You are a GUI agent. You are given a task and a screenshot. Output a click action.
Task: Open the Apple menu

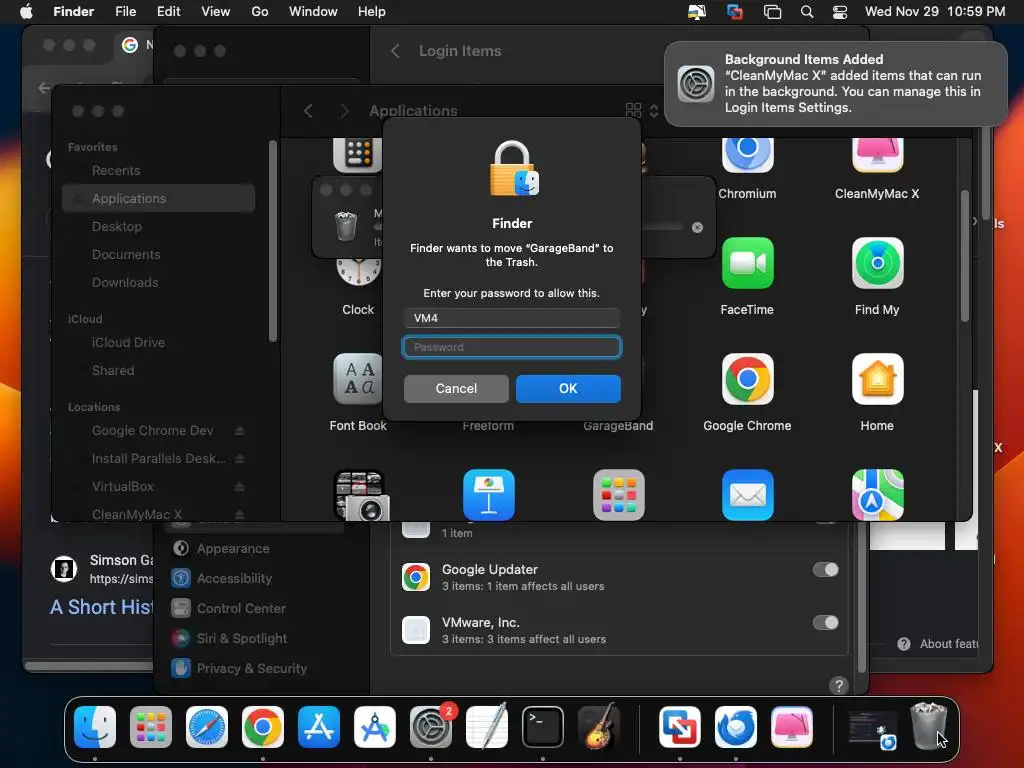tap(26, 12)
